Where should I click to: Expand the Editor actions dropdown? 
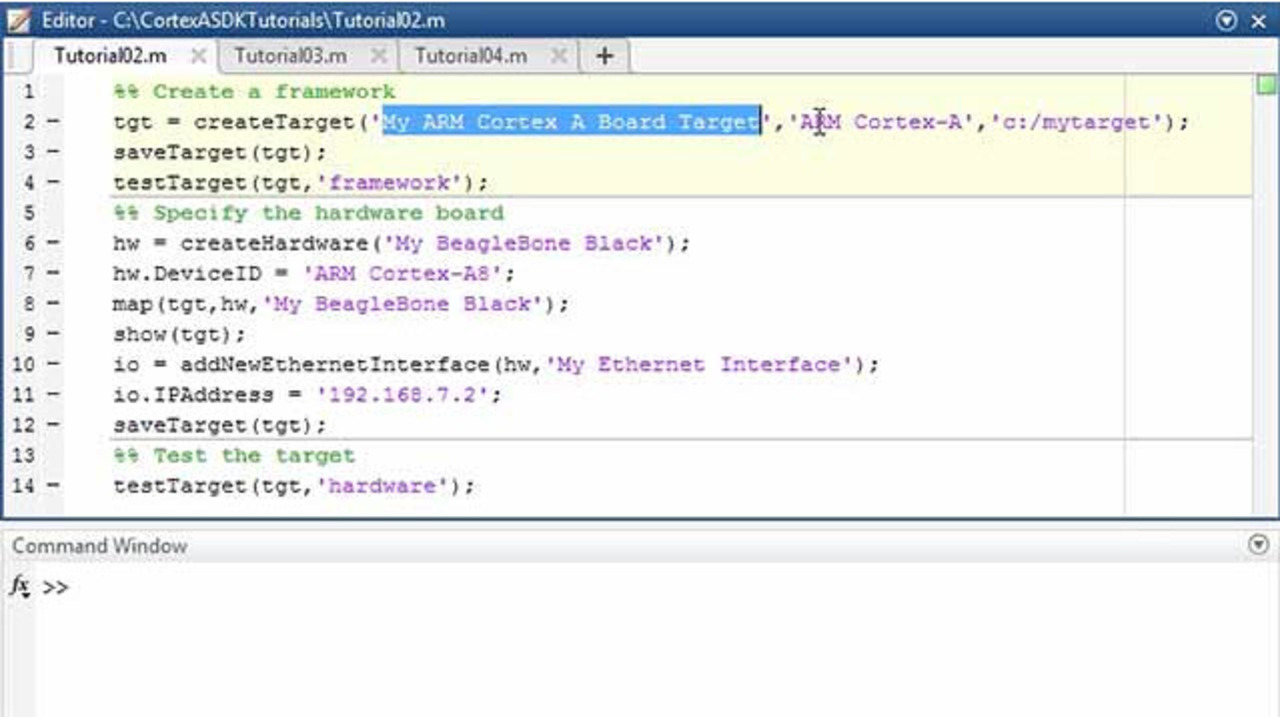pos(1227,20)
